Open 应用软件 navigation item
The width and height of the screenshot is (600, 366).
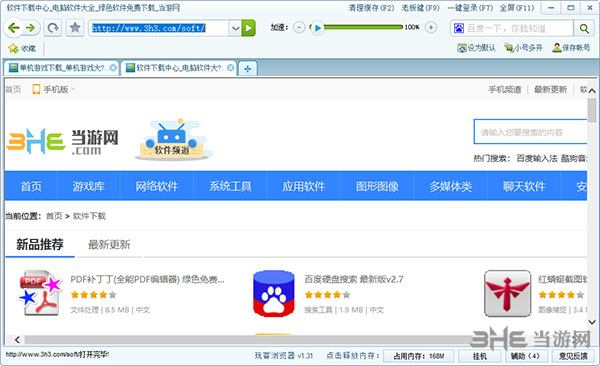[x=304, y=186]
